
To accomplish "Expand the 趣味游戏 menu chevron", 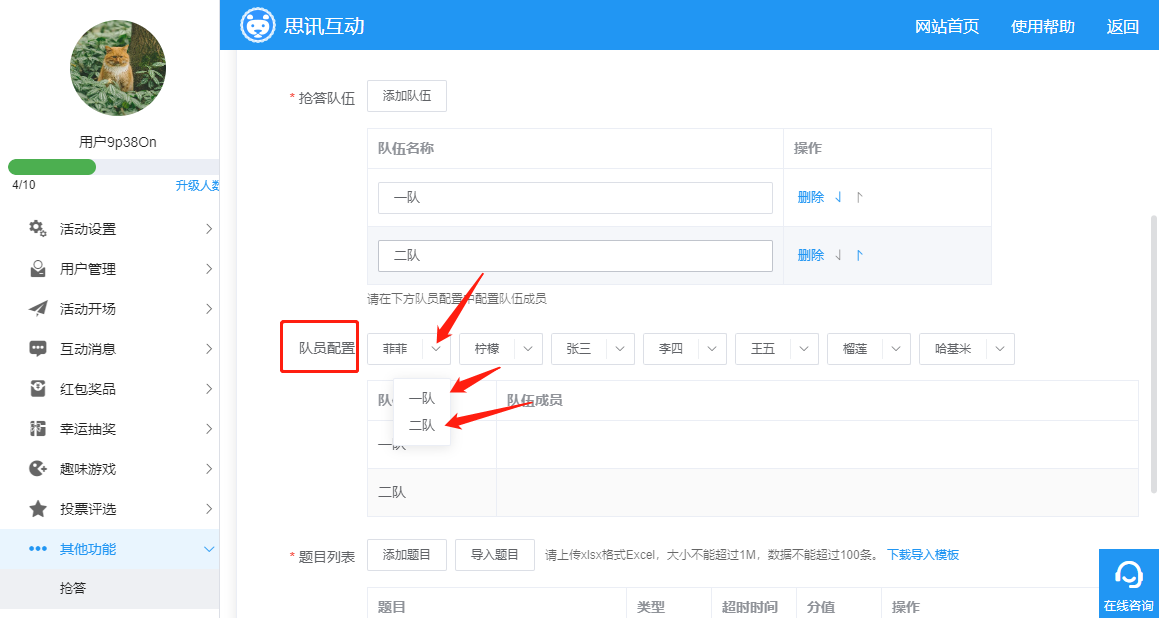I will tap(209, 469).
